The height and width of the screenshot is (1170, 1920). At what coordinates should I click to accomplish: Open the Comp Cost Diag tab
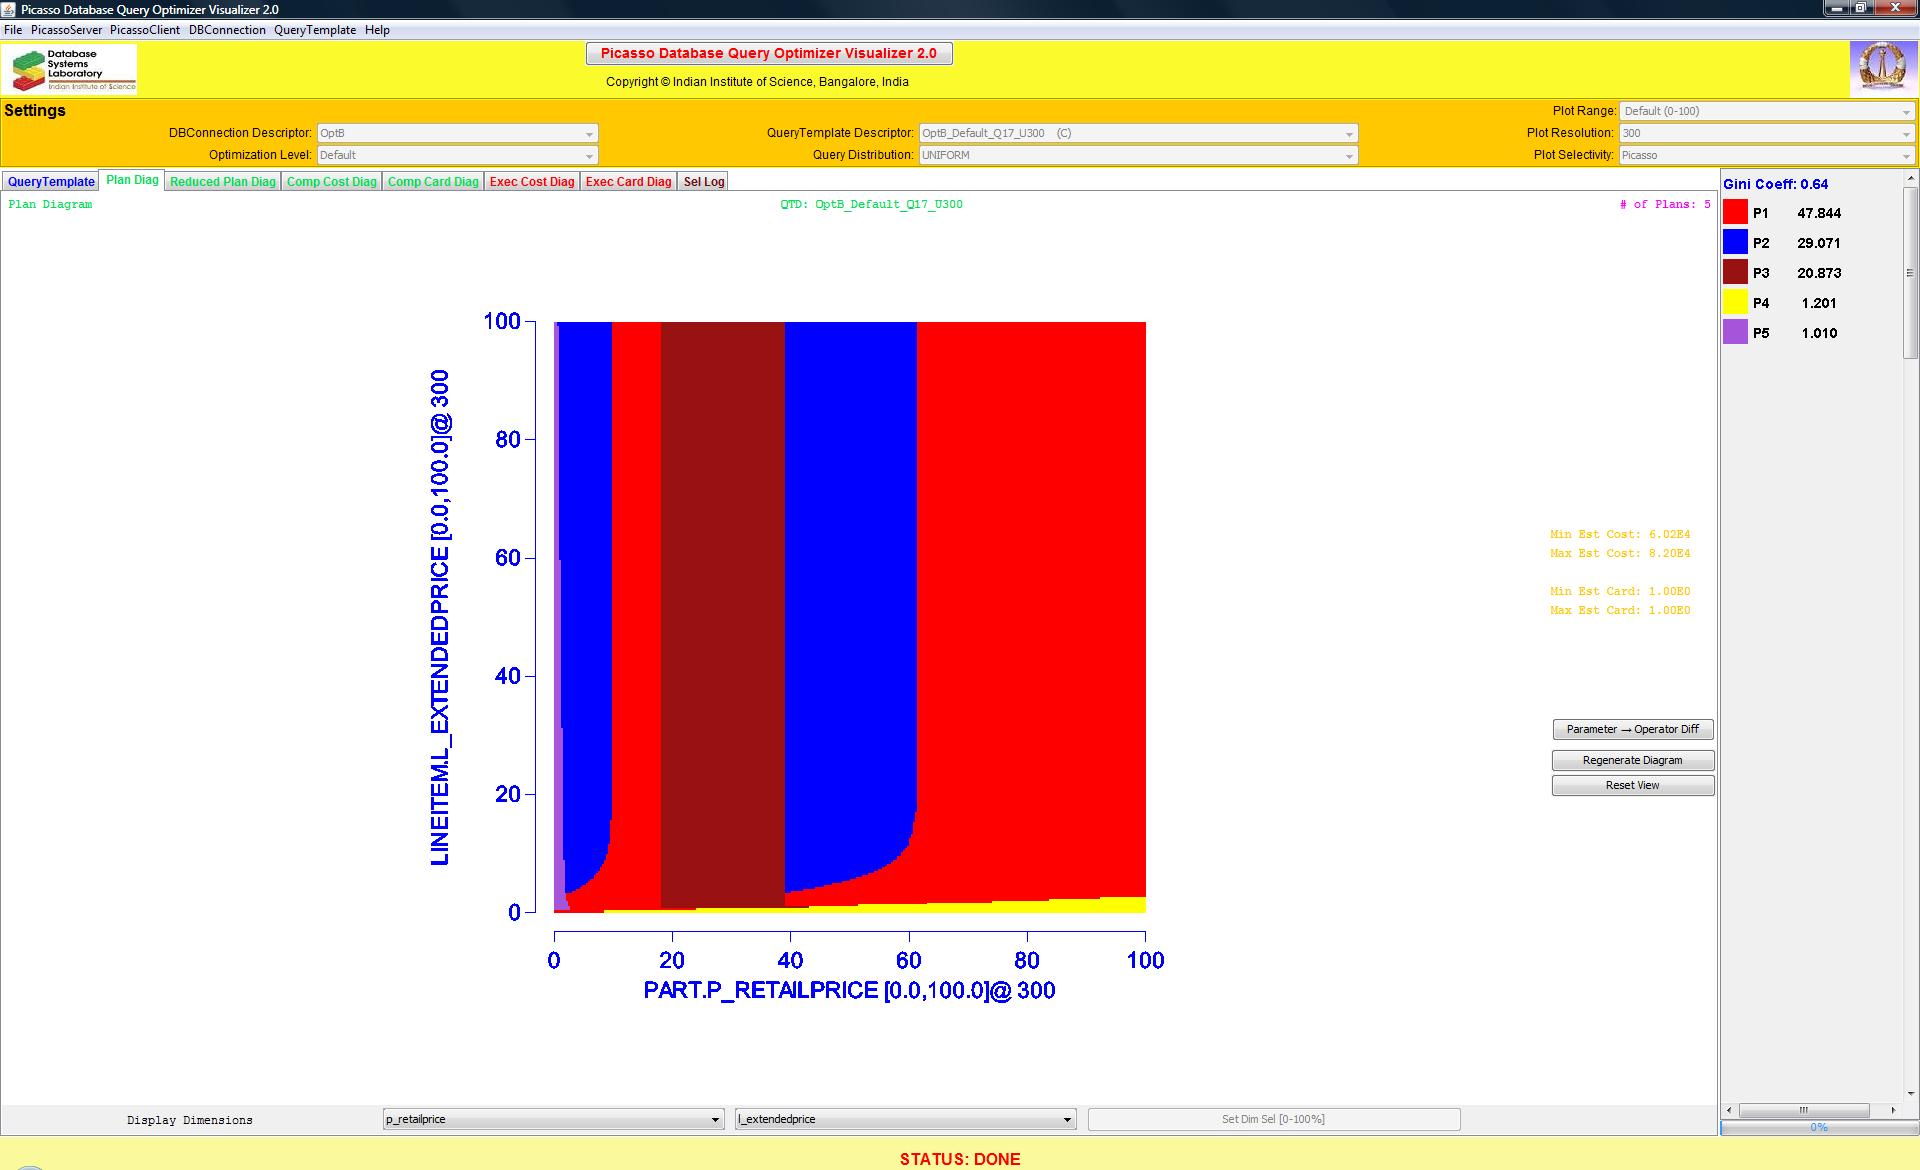click(331, 181)
